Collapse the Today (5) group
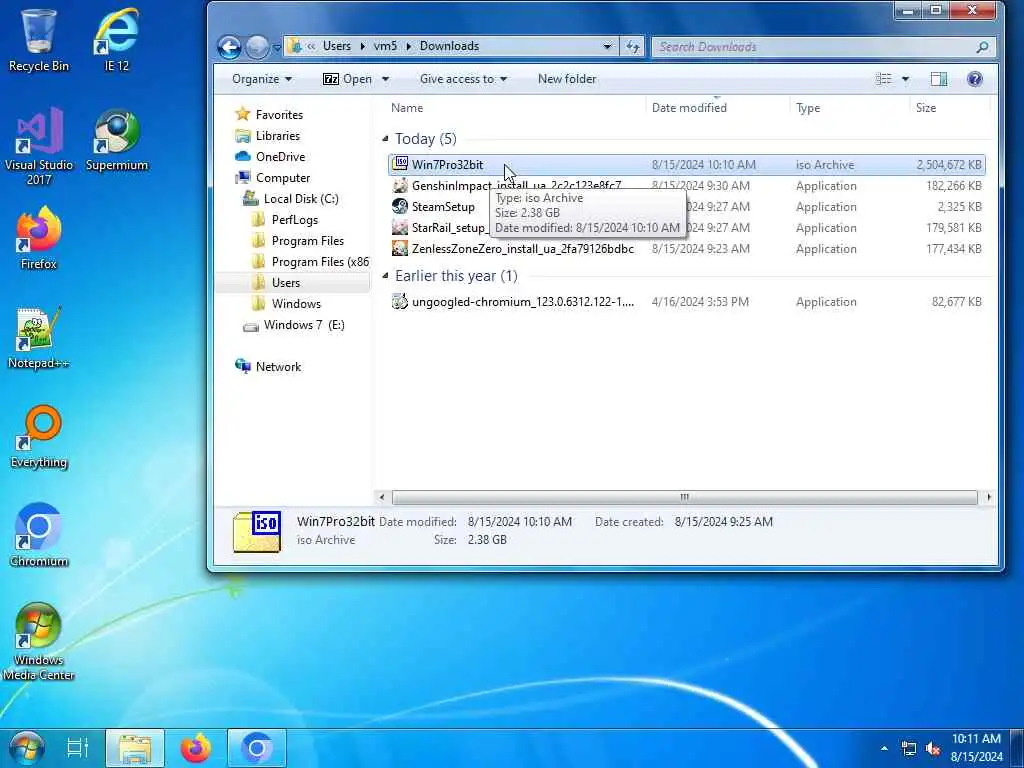 385,138
